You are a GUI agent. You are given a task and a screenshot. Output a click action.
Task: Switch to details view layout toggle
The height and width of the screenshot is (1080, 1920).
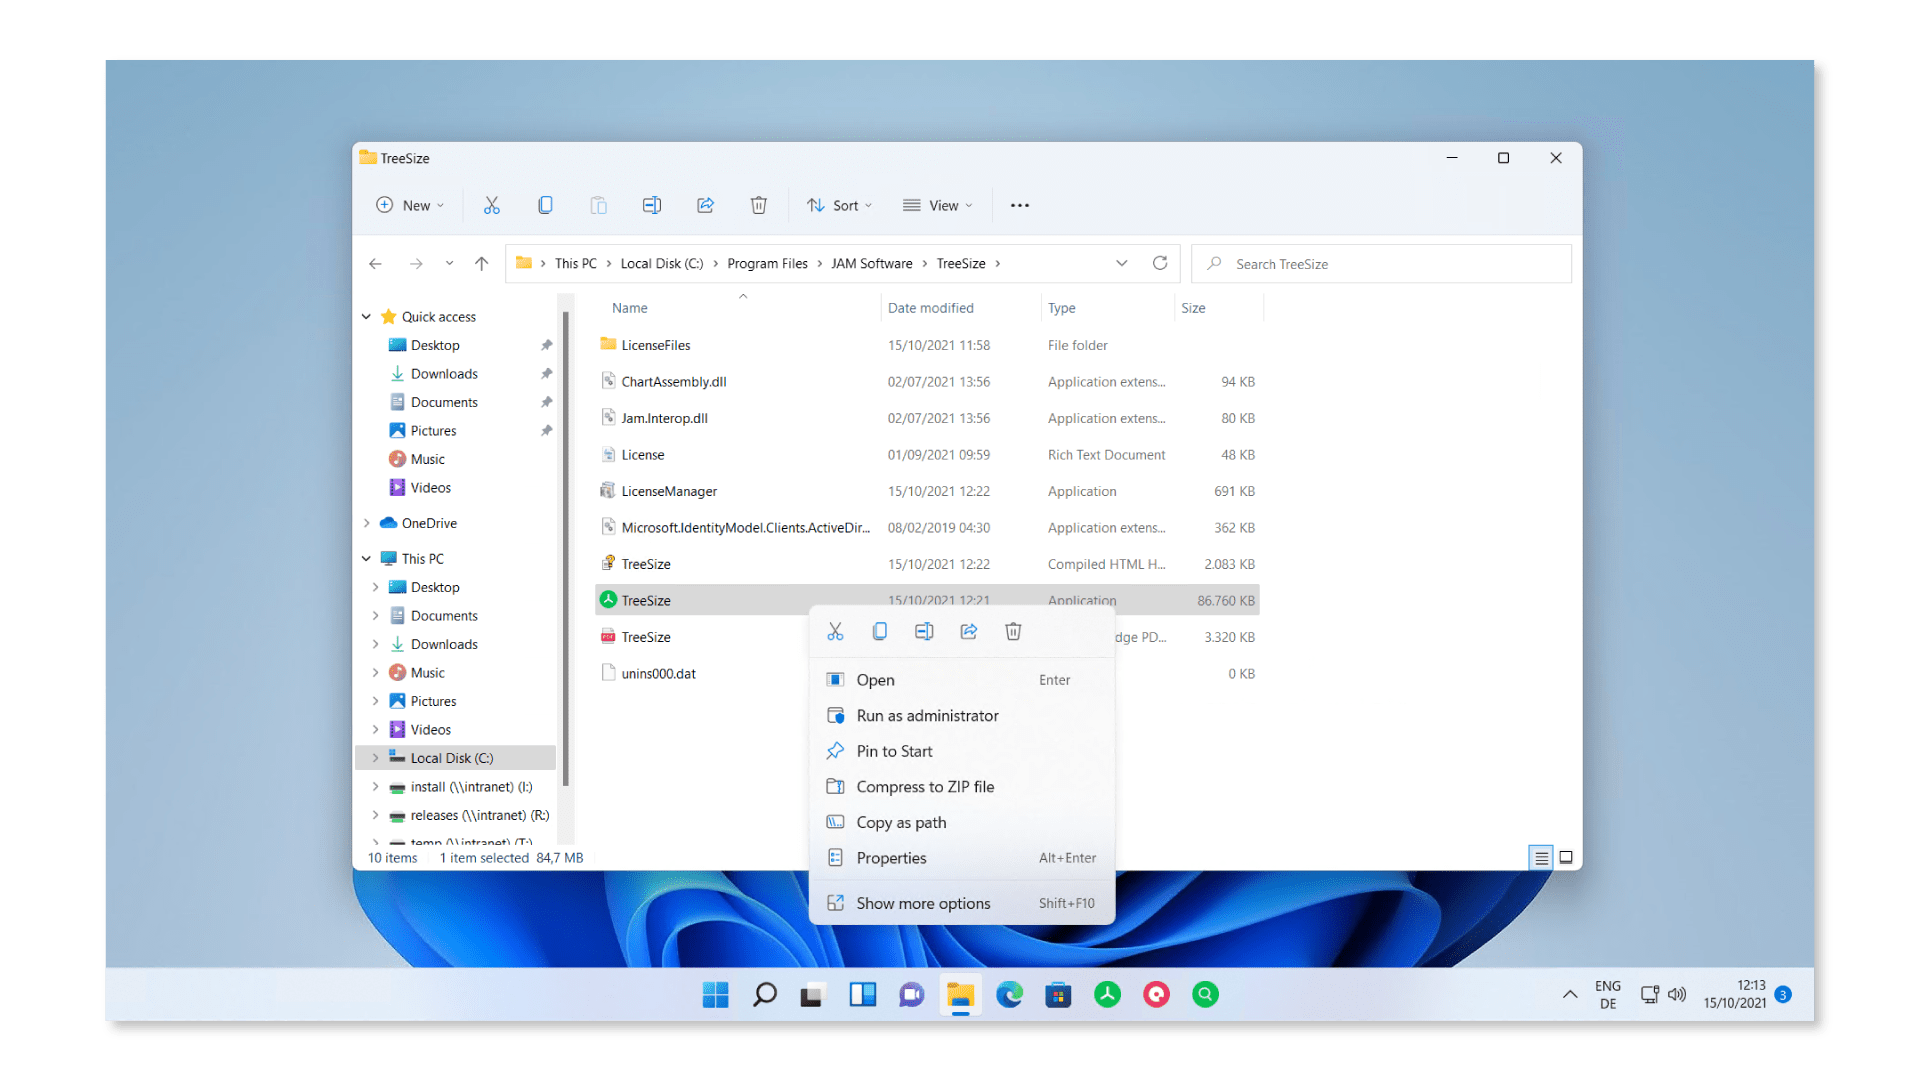(x=1541, y=857)
